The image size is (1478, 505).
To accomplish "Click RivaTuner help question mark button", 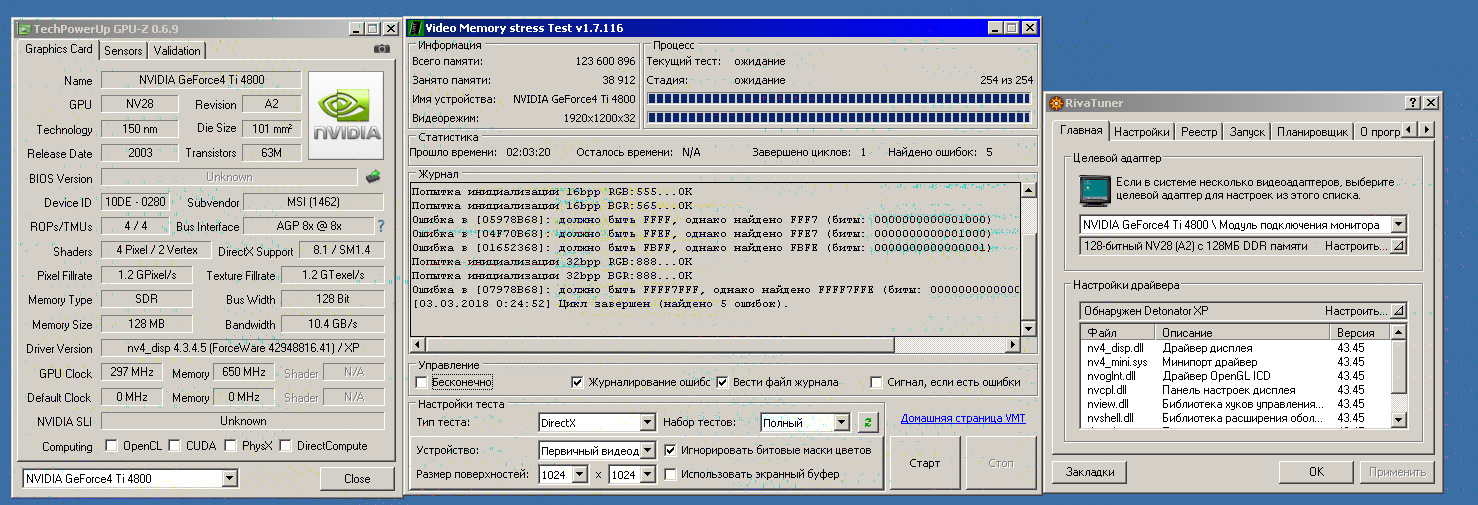I will tap(1412, 103).
